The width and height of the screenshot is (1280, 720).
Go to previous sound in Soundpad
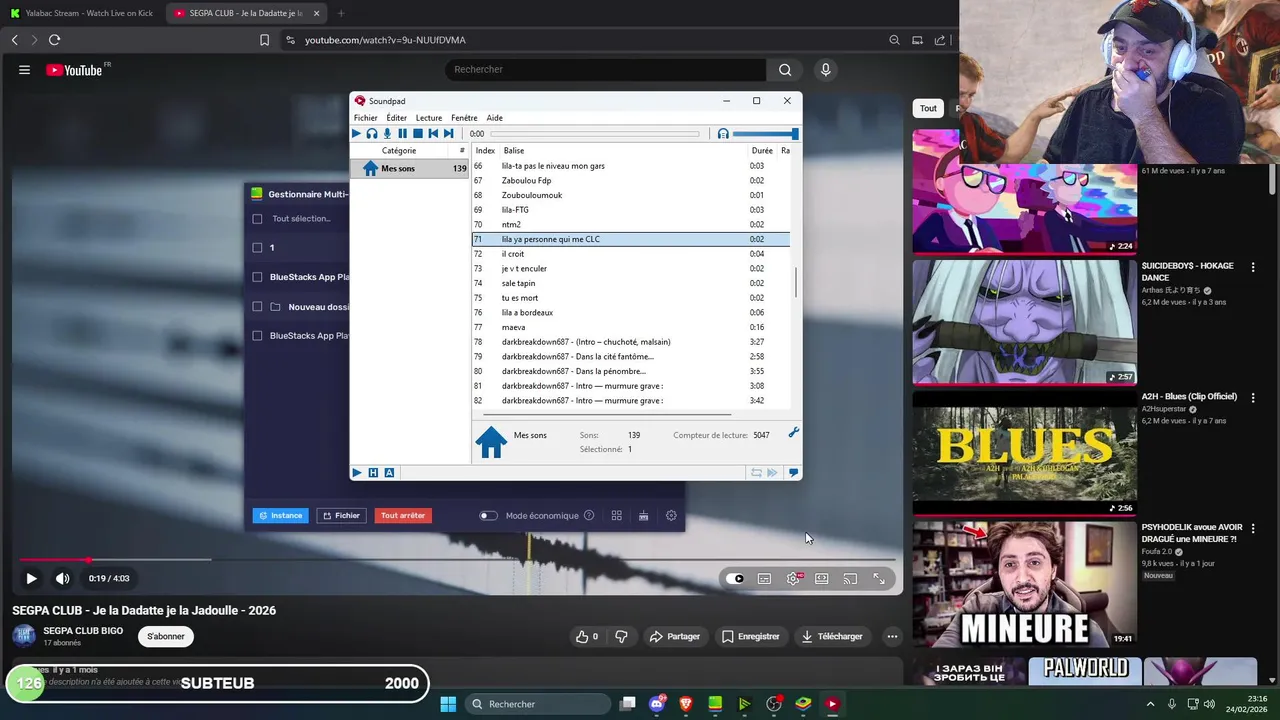point(433,133)
